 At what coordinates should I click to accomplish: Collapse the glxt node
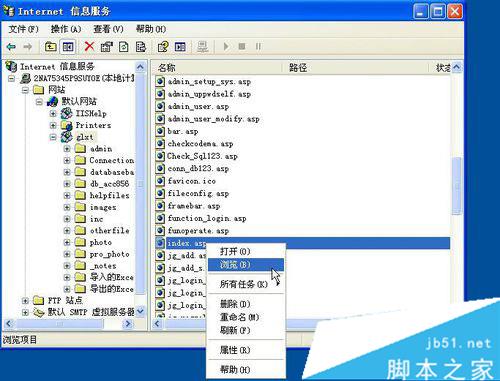53,137
